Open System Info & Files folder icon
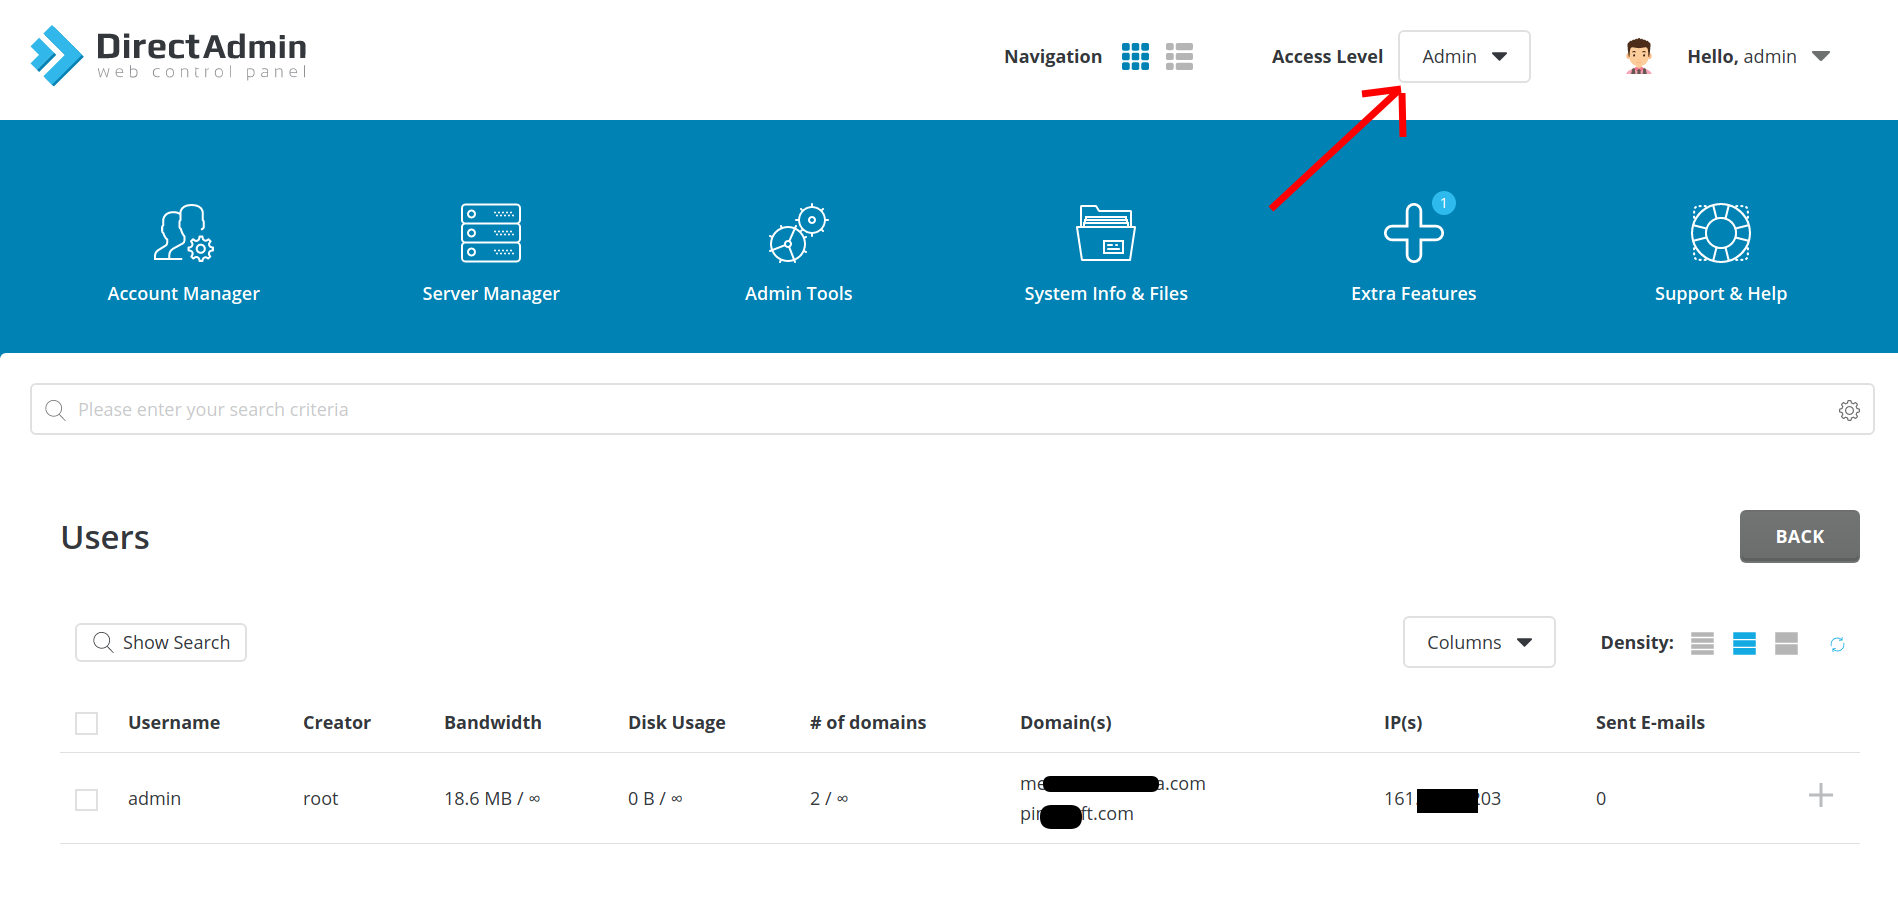The image size is (1898, 901). coord(1105,233)
